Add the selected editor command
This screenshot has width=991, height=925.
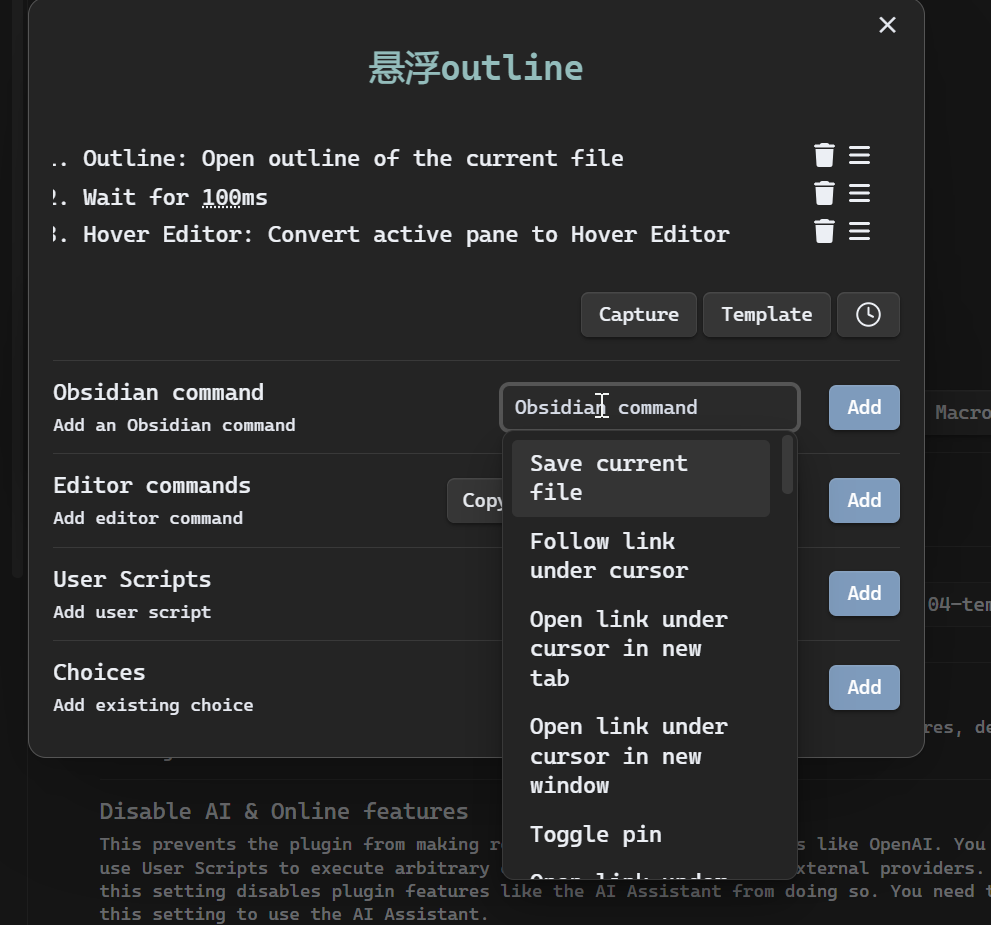click(x=864, y=500)
